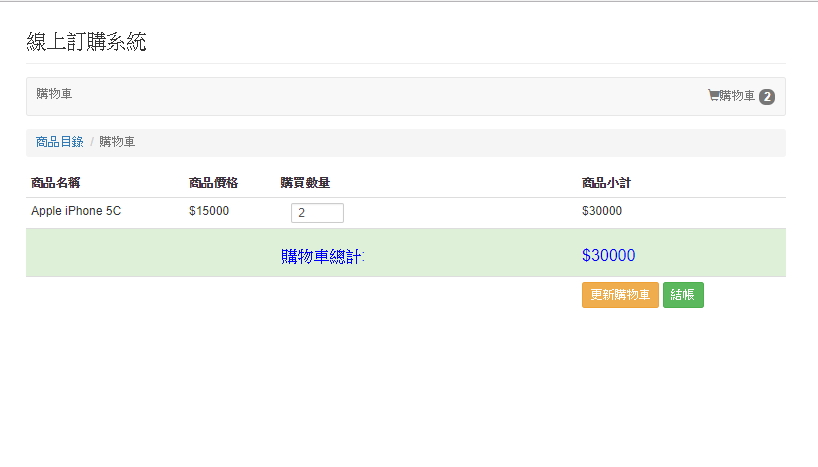The image size is (818, 467).
Task: Go to 商品目錄 breadcrumb link
Action: 59,142
